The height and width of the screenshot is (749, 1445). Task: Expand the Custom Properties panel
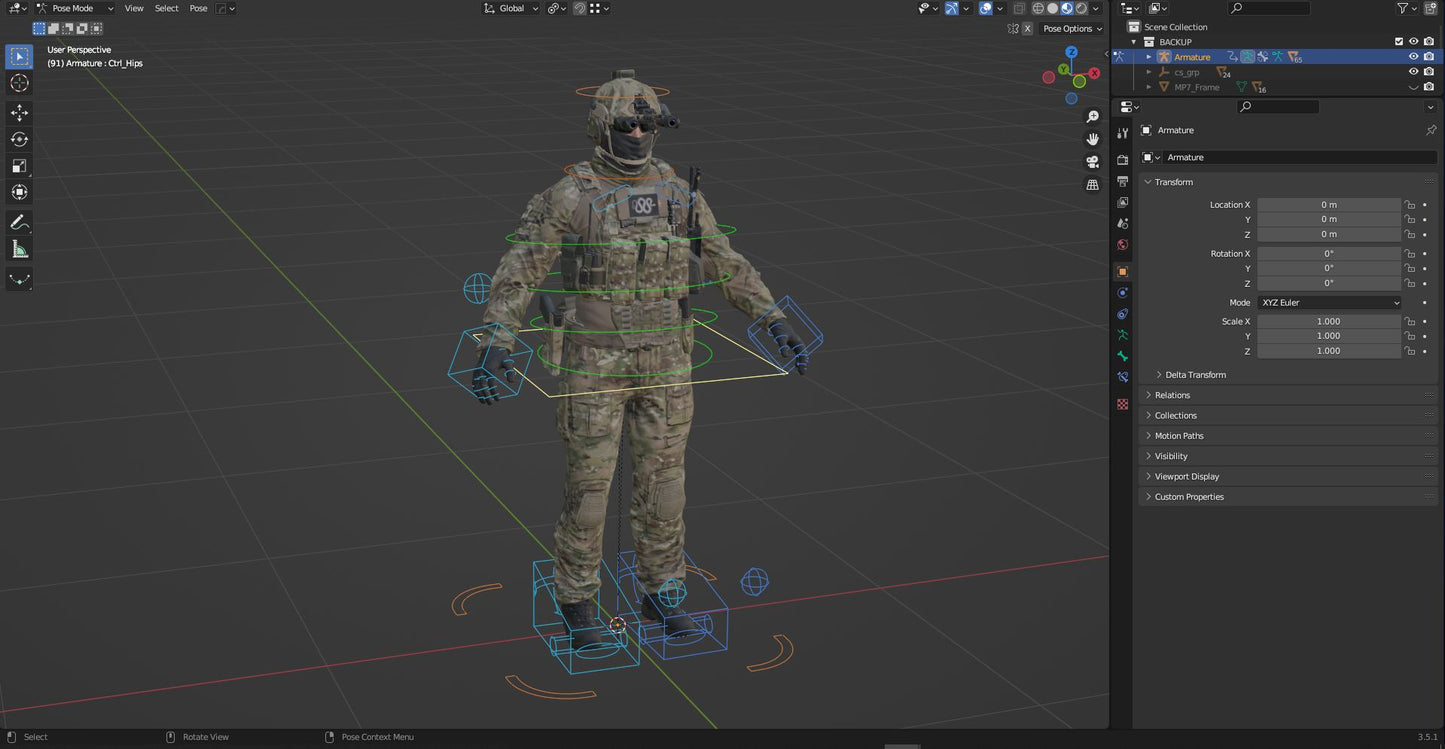[1189, 497]
